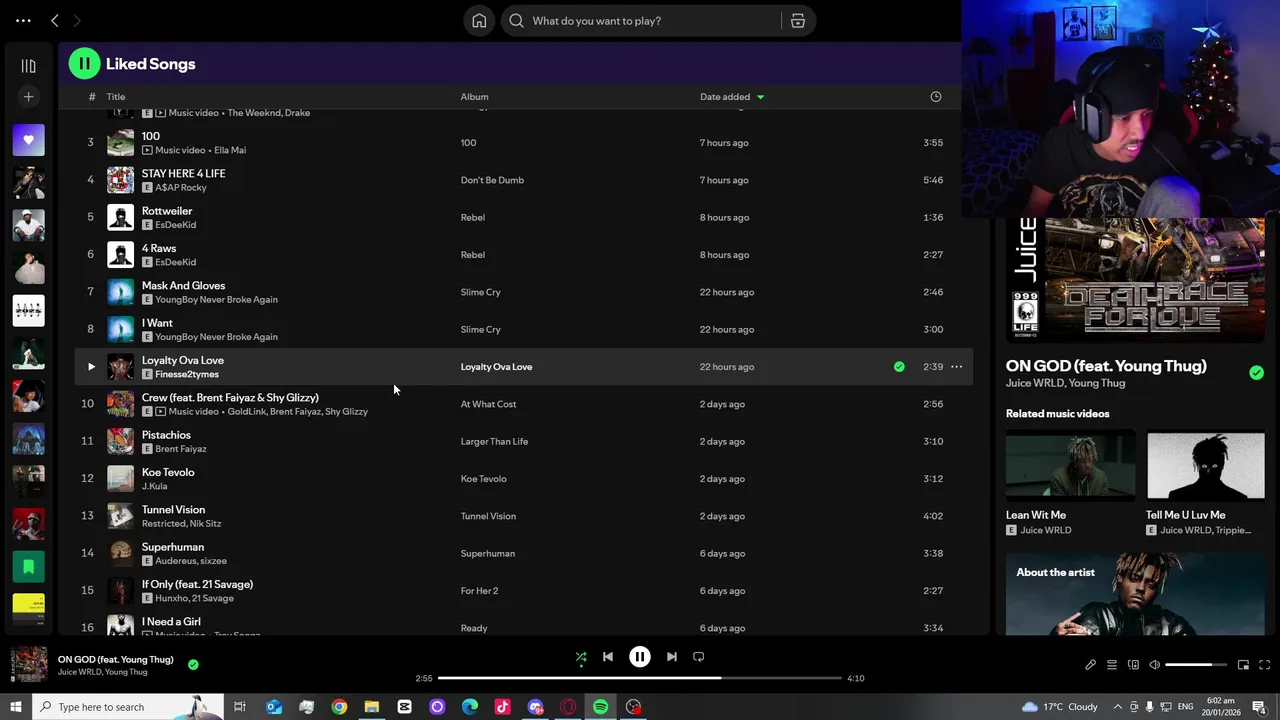The height and width of the screenshot is (720, 1280).
Task: Sort by Title column header
Action: click(x=116, y=97)
